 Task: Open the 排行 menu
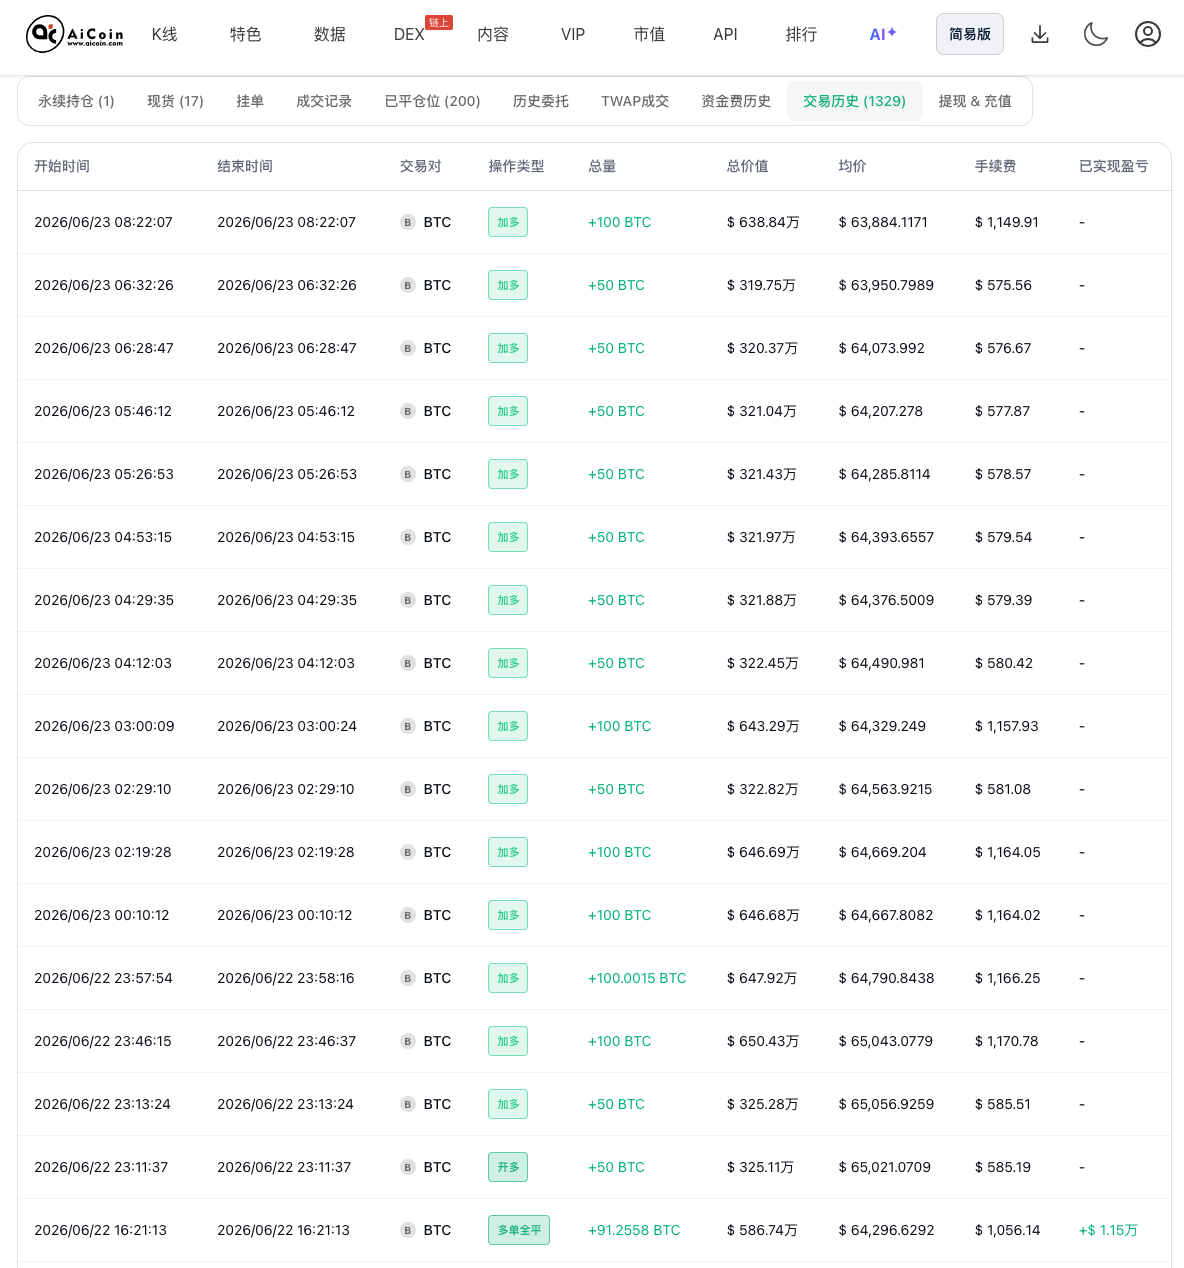point(801,34)
